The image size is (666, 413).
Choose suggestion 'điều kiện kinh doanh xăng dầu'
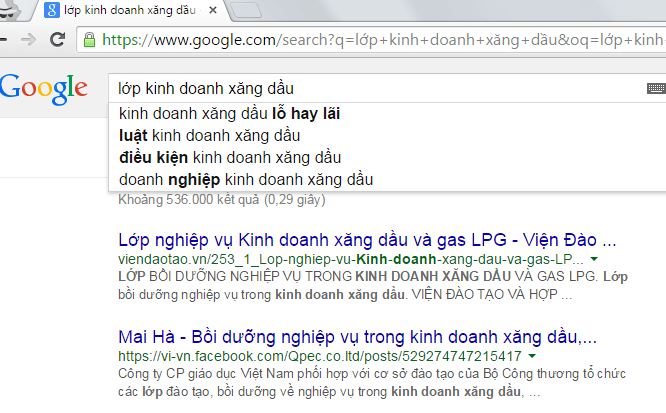230,158
